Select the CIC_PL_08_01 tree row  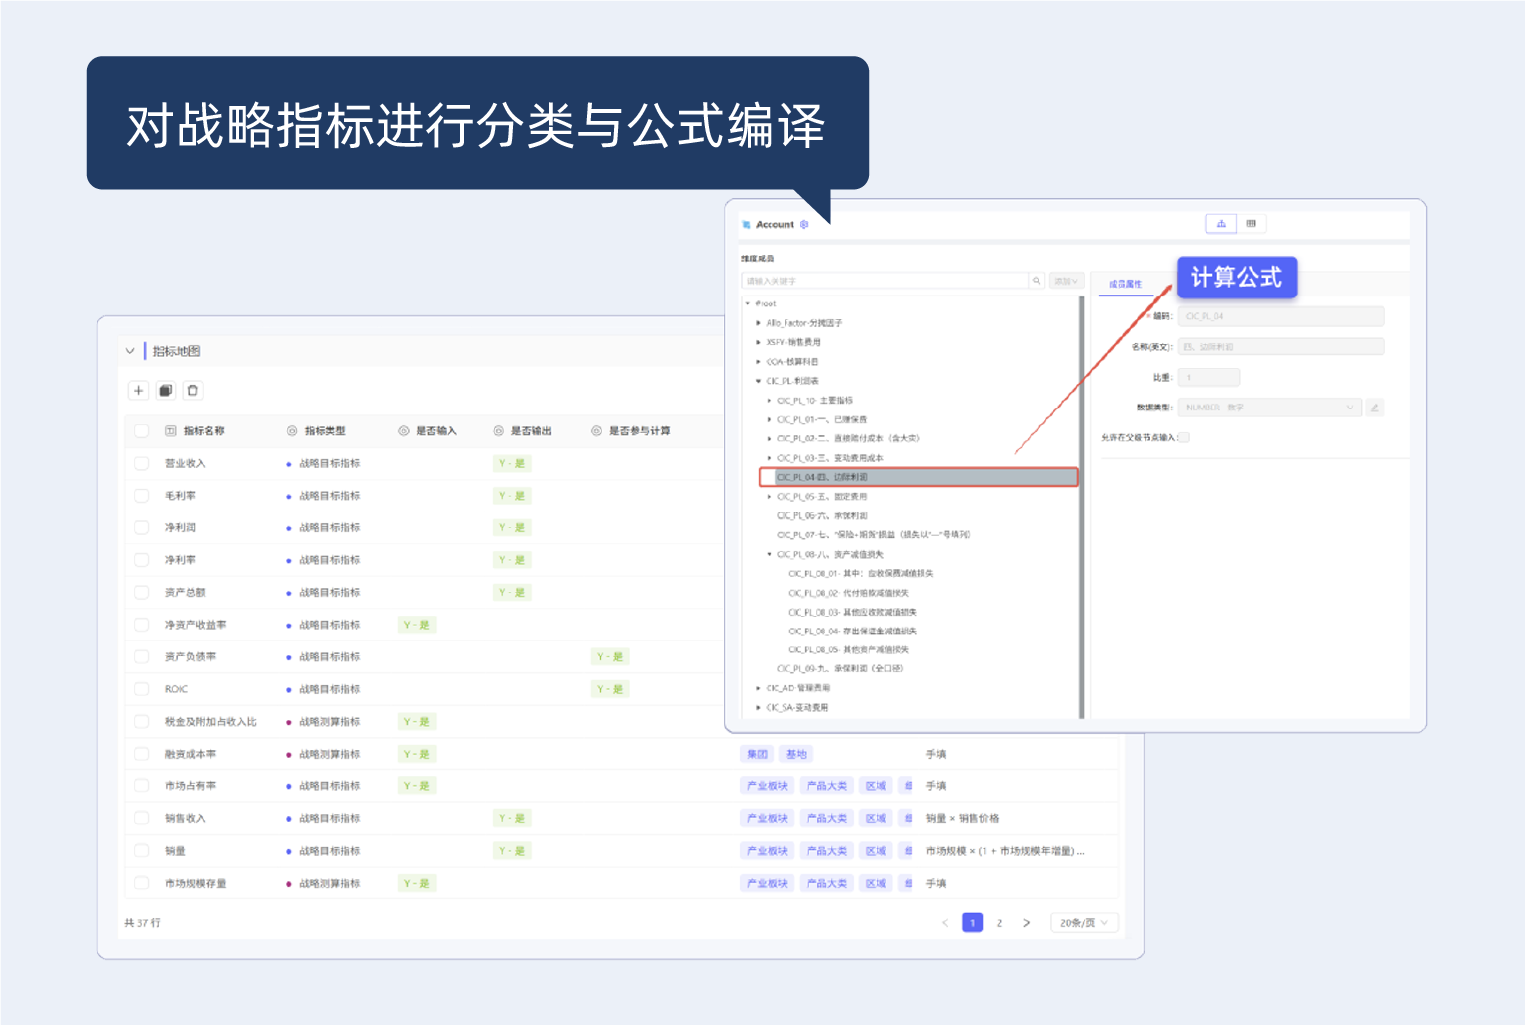point(860,574)
